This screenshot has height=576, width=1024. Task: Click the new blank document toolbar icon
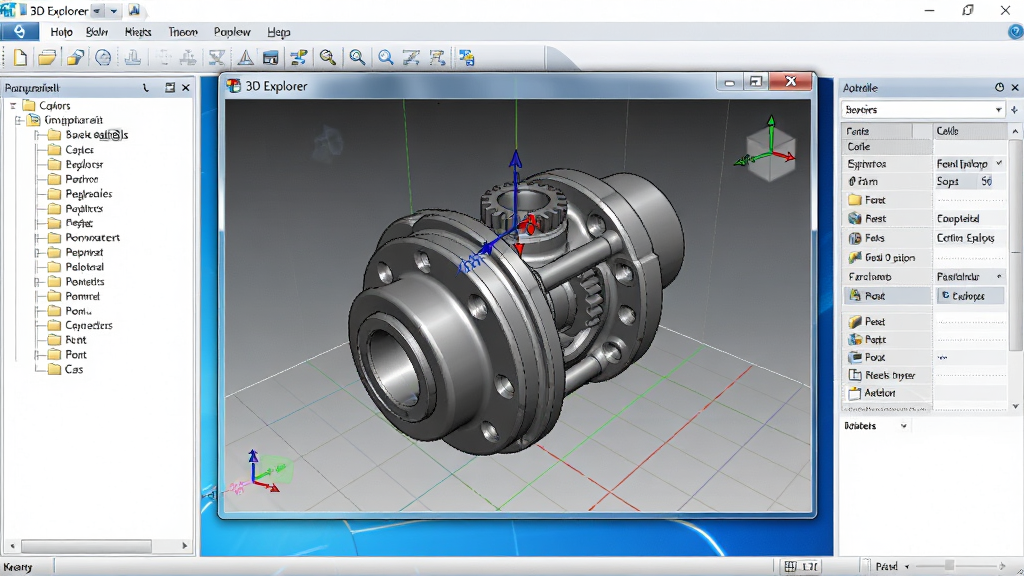coord(20,57)
